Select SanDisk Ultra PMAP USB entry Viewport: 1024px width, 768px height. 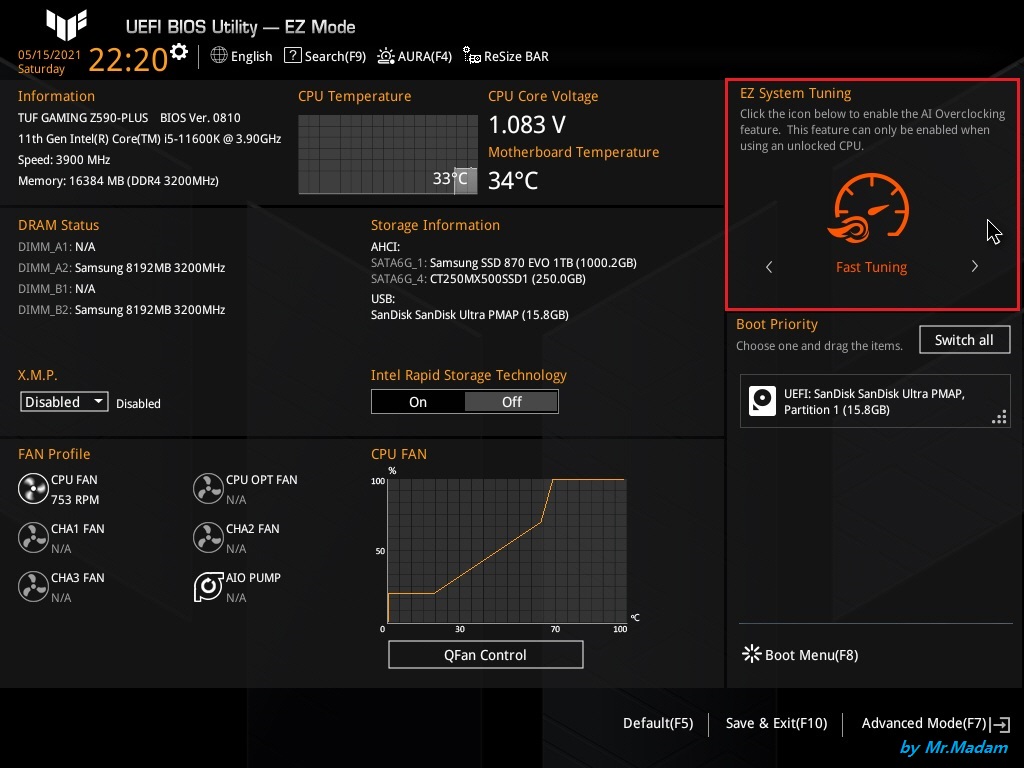[470, 315]
